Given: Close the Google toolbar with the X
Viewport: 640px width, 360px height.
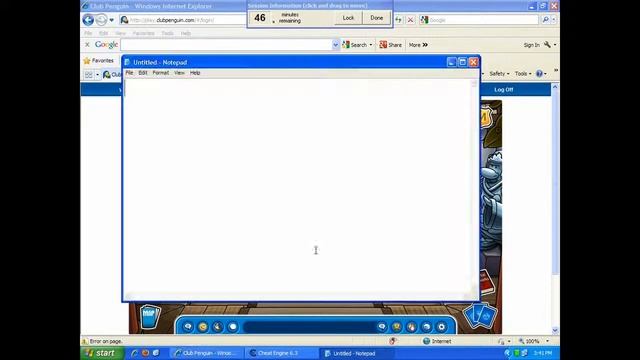Looking at the screenshot, I should (x=87, y=44).
